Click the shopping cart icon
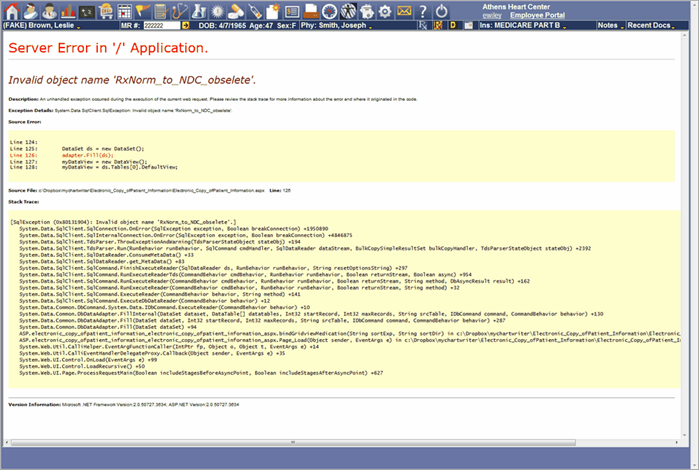The width and height of the screenshot is (699, 470). pos(104,10)
